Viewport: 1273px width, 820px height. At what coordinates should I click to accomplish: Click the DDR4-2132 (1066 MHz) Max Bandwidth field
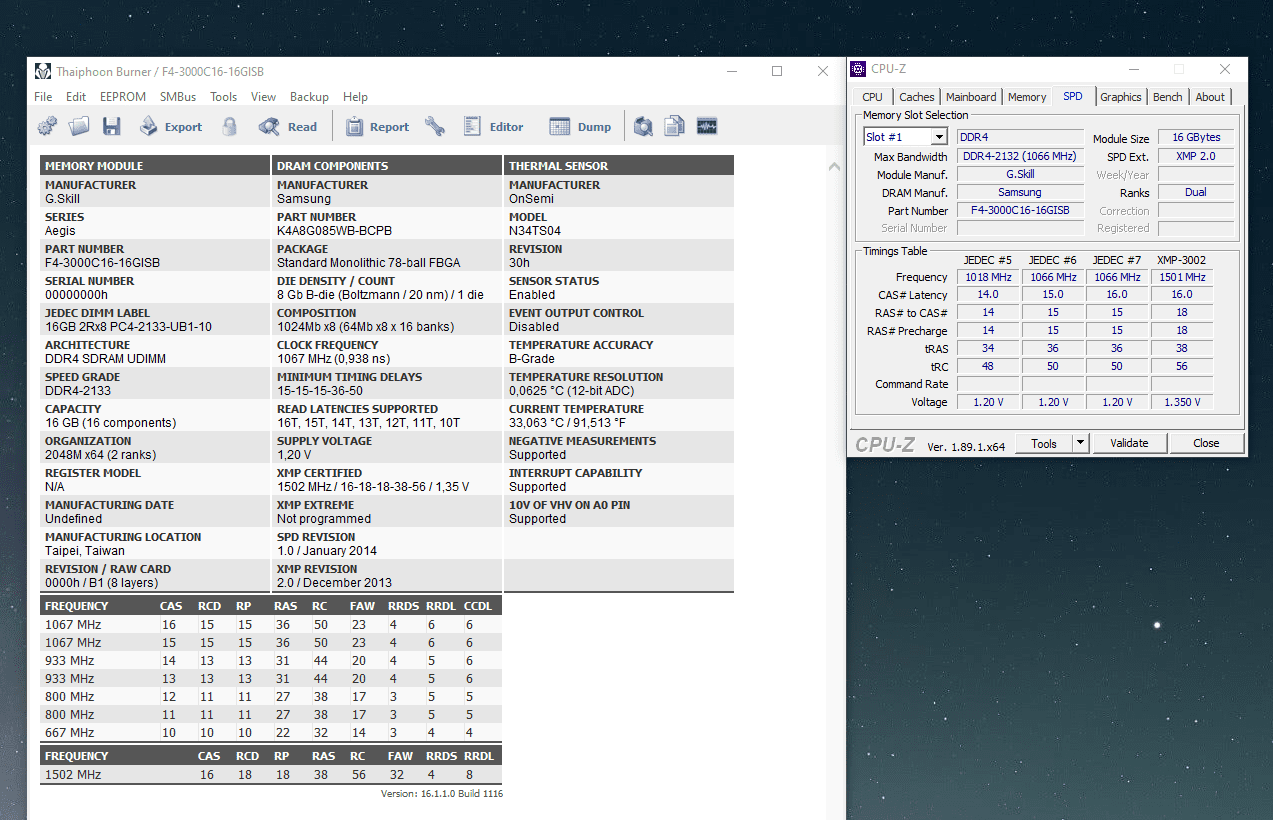pos(1020,157)
